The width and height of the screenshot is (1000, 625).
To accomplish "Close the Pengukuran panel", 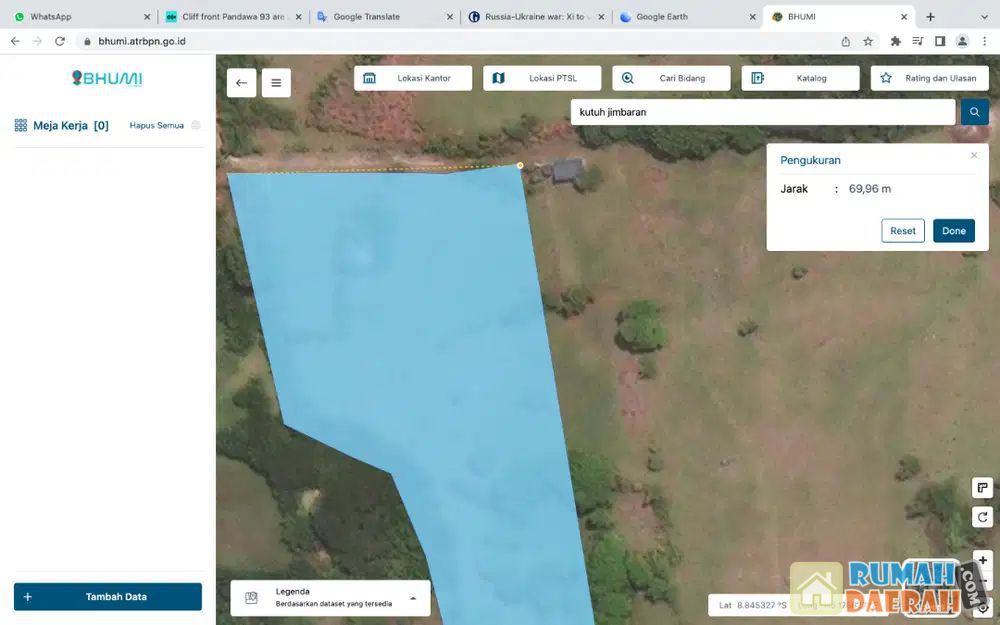I will 974,155.
